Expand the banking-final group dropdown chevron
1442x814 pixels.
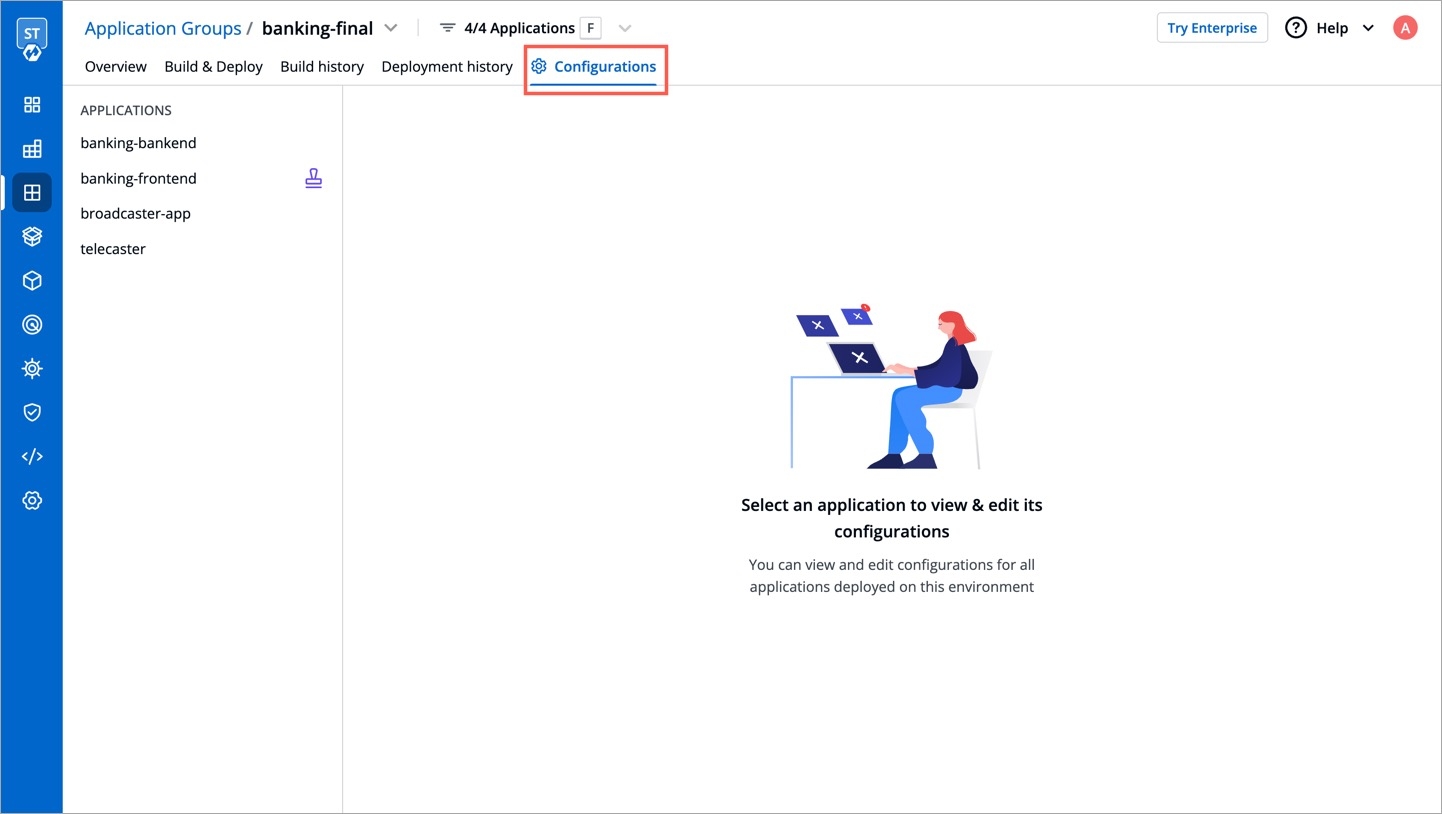(x=391, y=28)
